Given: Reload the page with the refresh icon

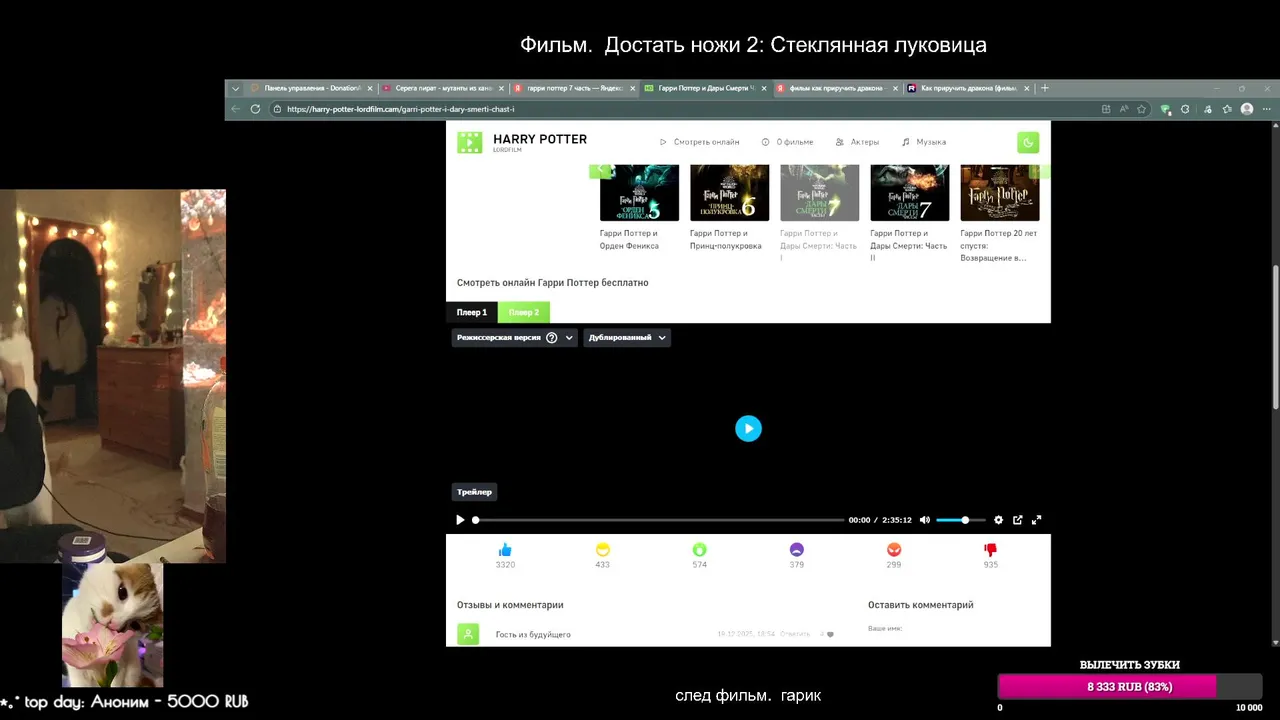Looking at the screenshot, I should tap(255, 109).
